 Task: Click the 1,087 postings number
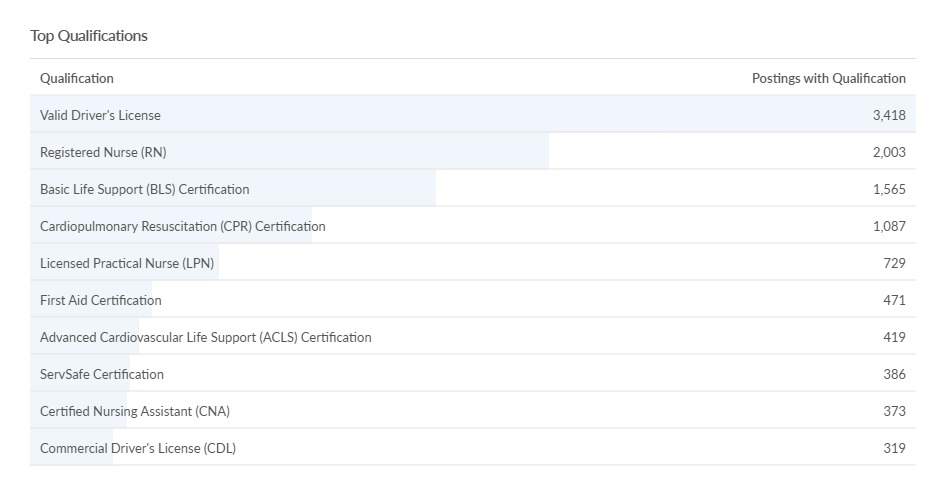(x=888, y=226)
